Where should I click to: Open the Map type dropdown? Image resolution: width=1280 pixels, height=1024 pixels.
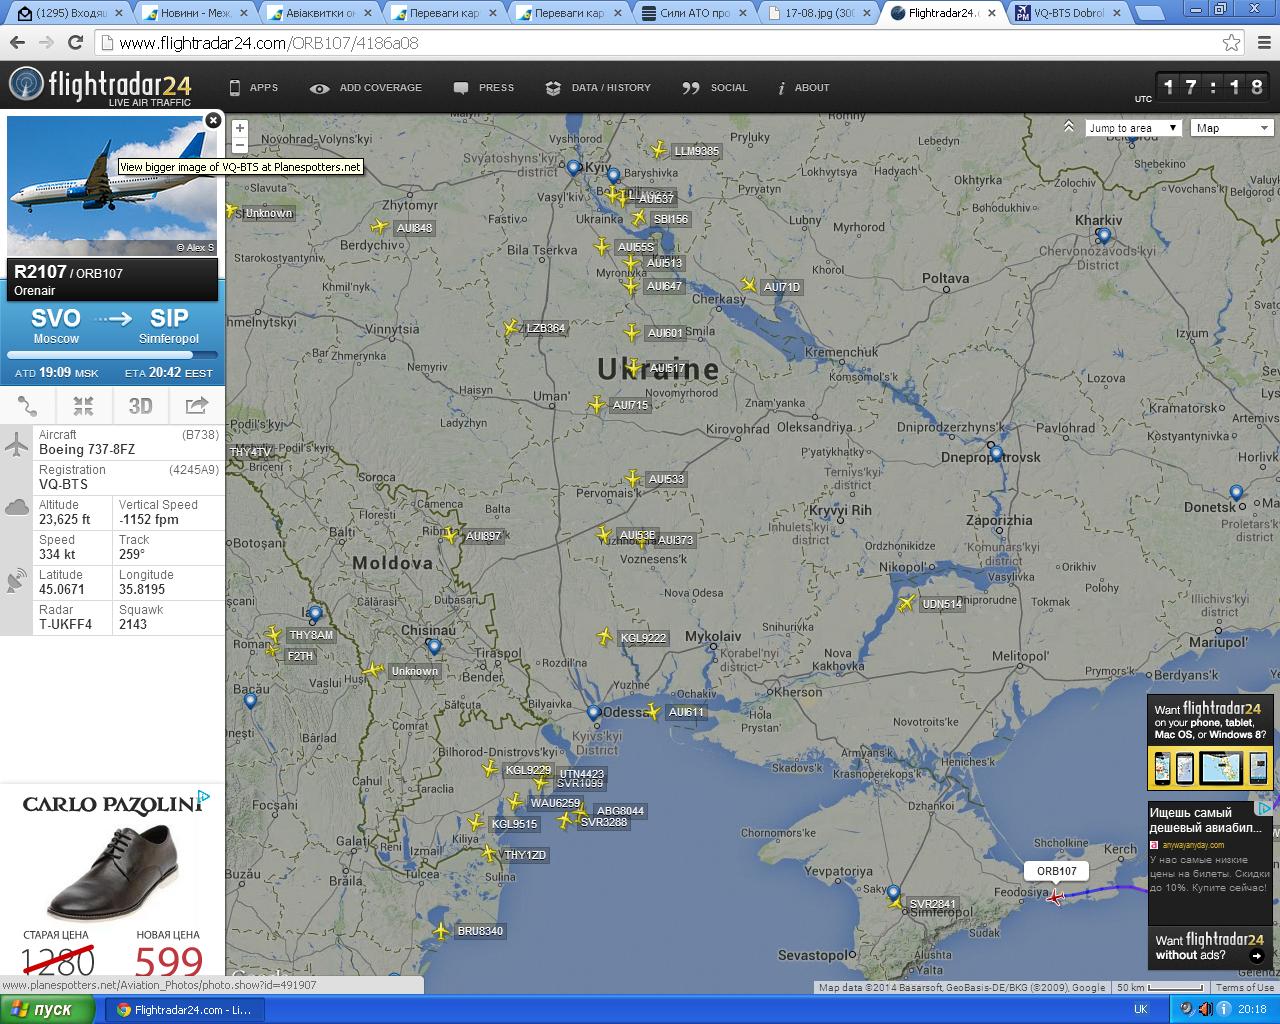(x=1233, y=128)
